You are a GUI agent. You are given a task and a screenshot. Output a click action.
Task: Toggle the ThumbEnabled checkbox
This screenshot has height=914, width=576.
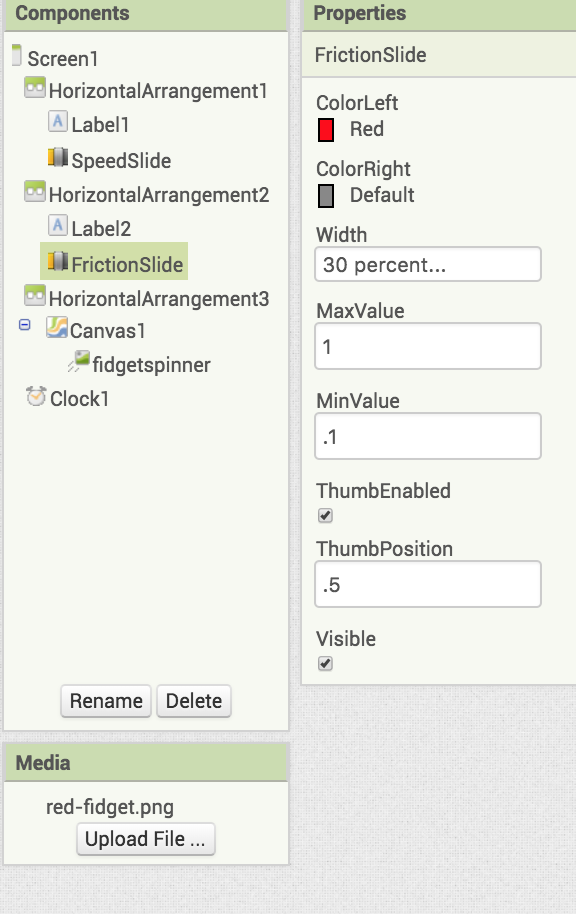325,515
